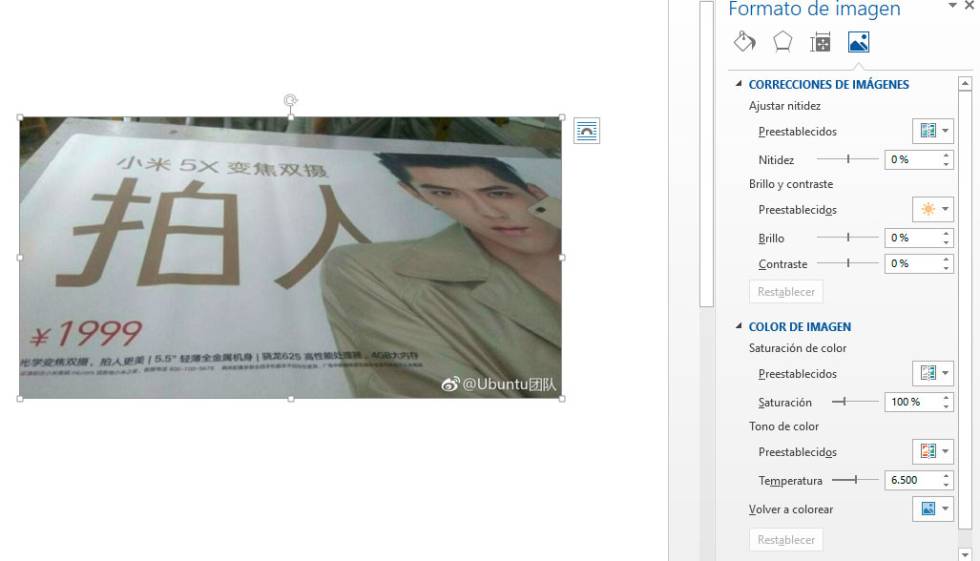The height and width of the screenshot is (561, 980).
Task: Open the brightness and contrast Preestablecidos dropdown
Action: [x=932, y=209]
